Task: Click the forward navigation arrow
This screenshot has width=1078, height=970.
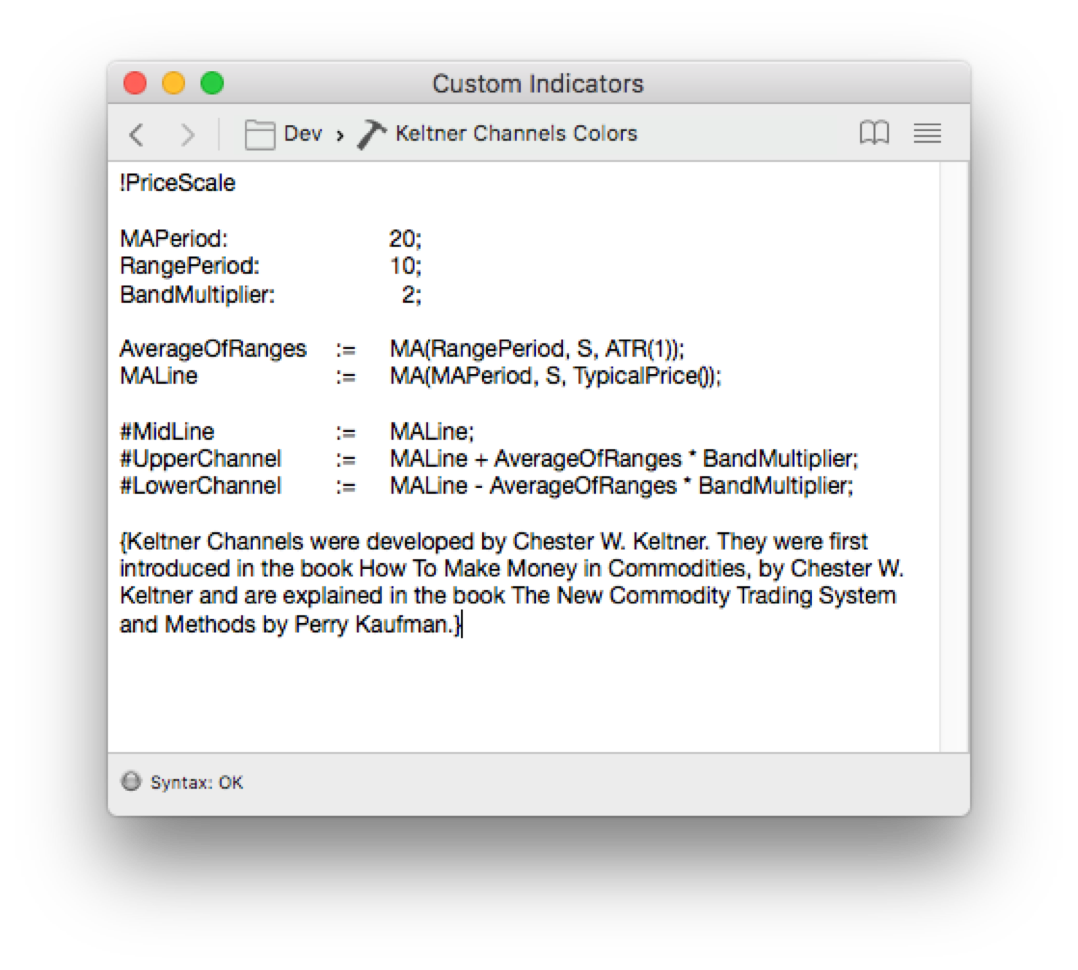Action: tap(187, 134)
